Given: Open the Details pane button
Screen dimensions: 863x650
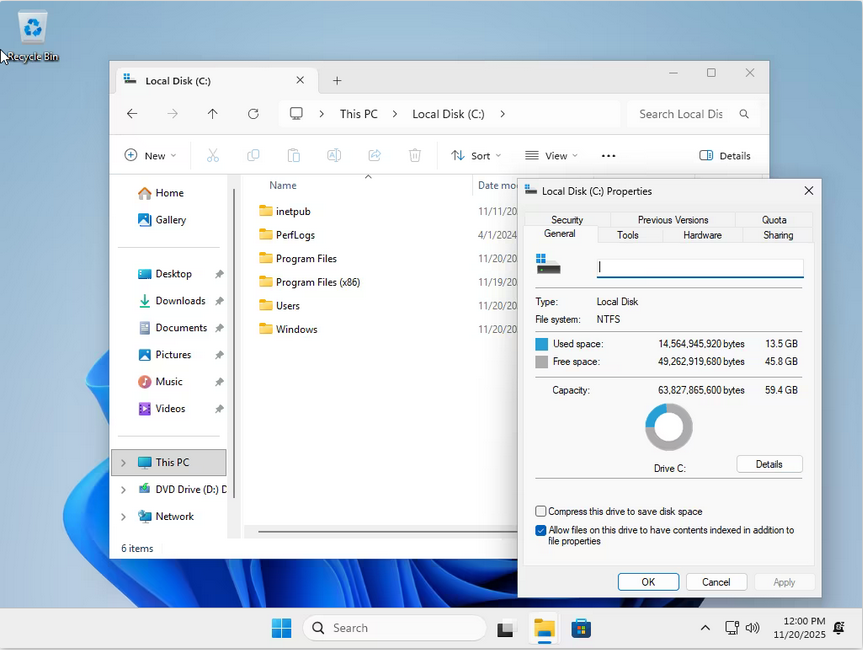Looking at the screenshot, I should pyautogui.click(x=725, y=156).
